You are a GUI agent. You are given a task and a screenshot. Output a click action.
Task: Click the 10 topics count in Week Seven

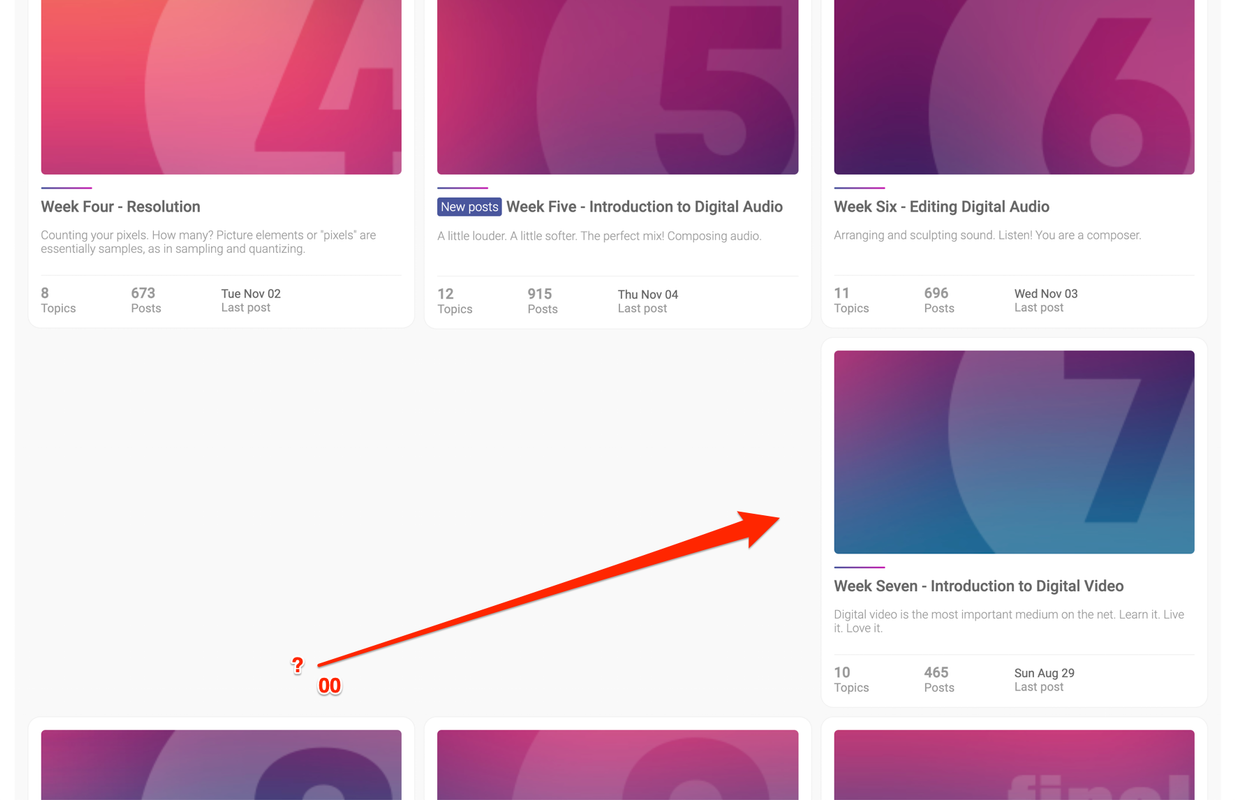coord(842,672)
